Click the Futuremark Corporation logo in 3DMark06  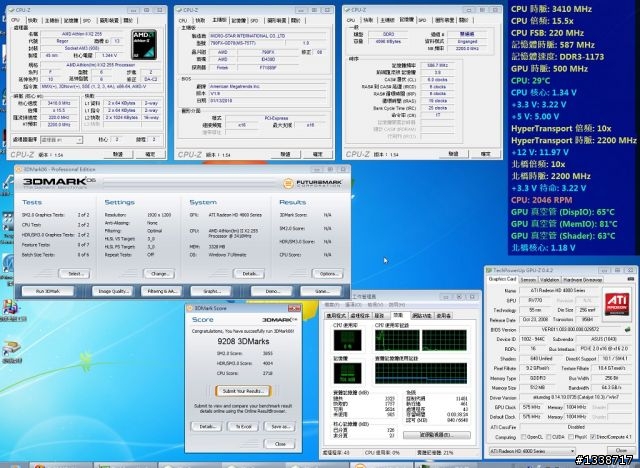(313, 183)
